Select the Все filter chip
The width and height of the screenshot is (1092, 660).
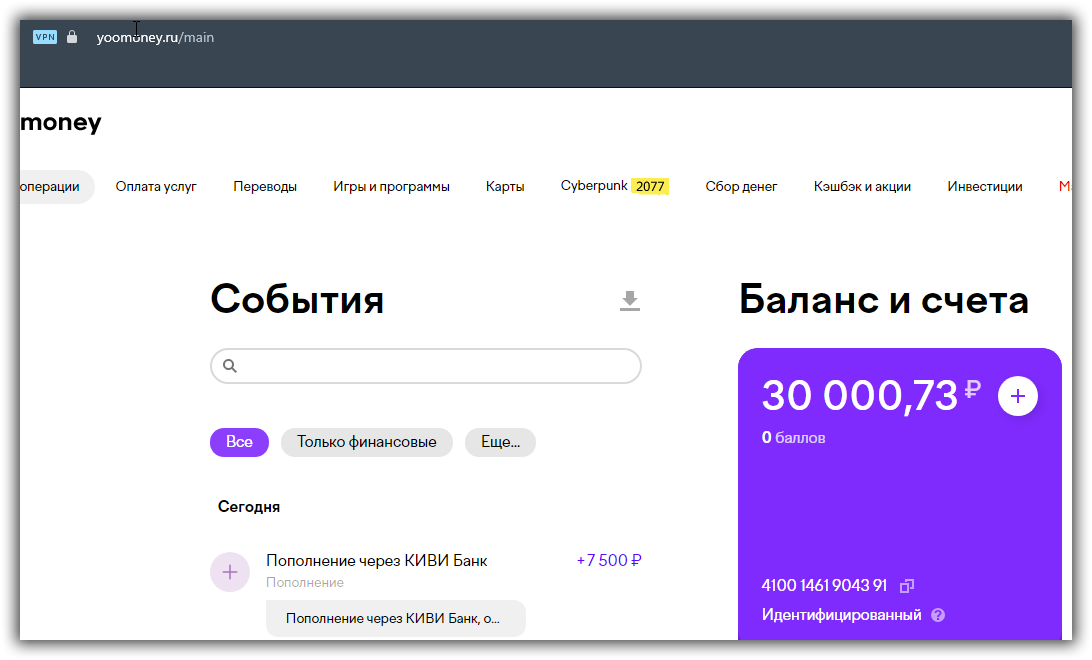click(239, 442)
